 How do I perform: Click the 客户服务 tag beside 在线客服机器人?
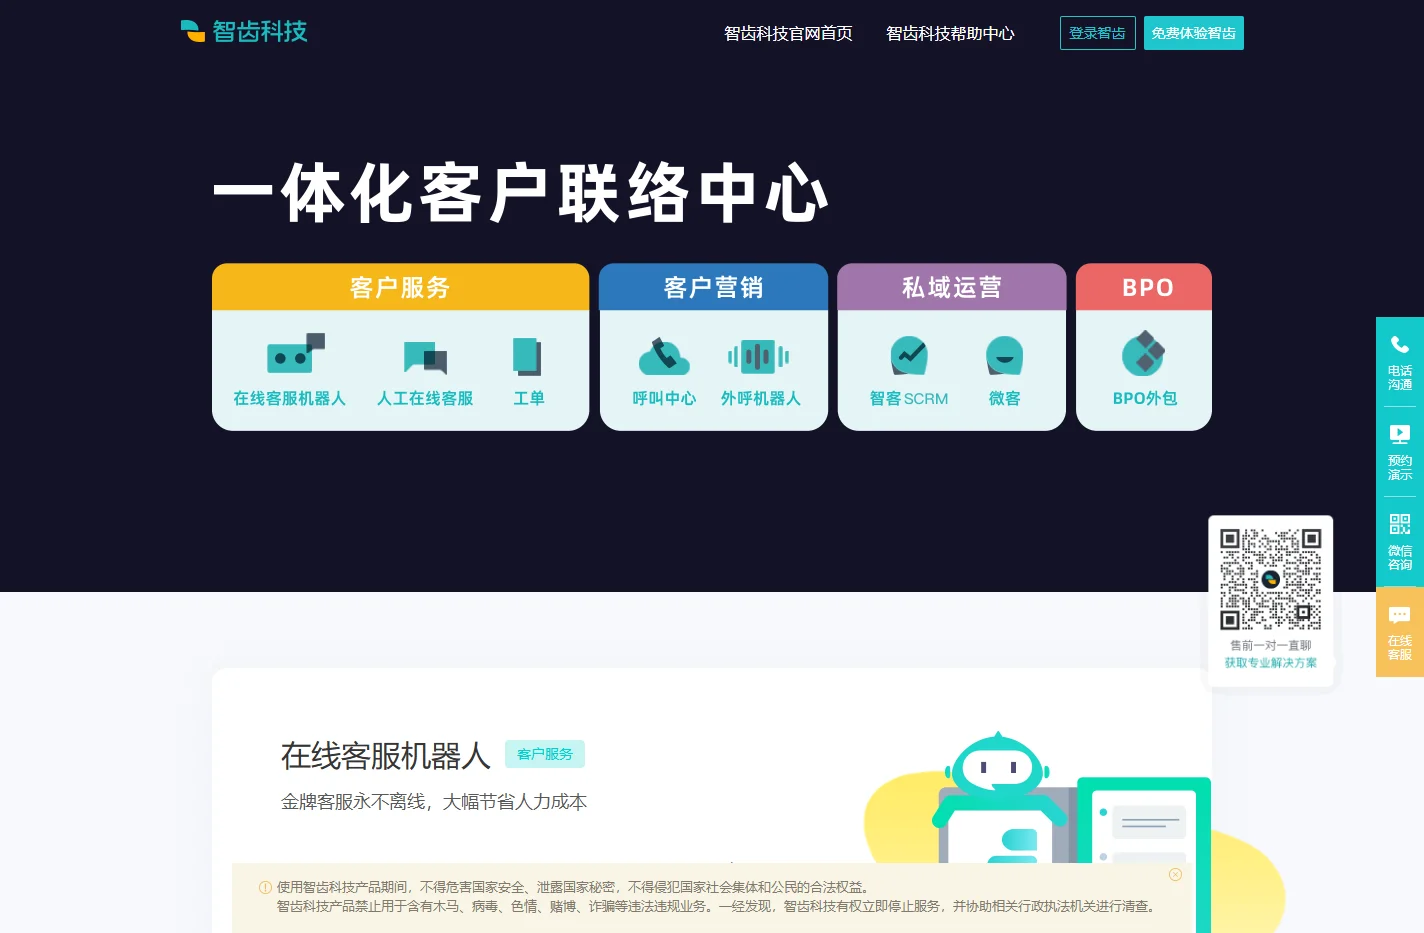pos(545,754)
